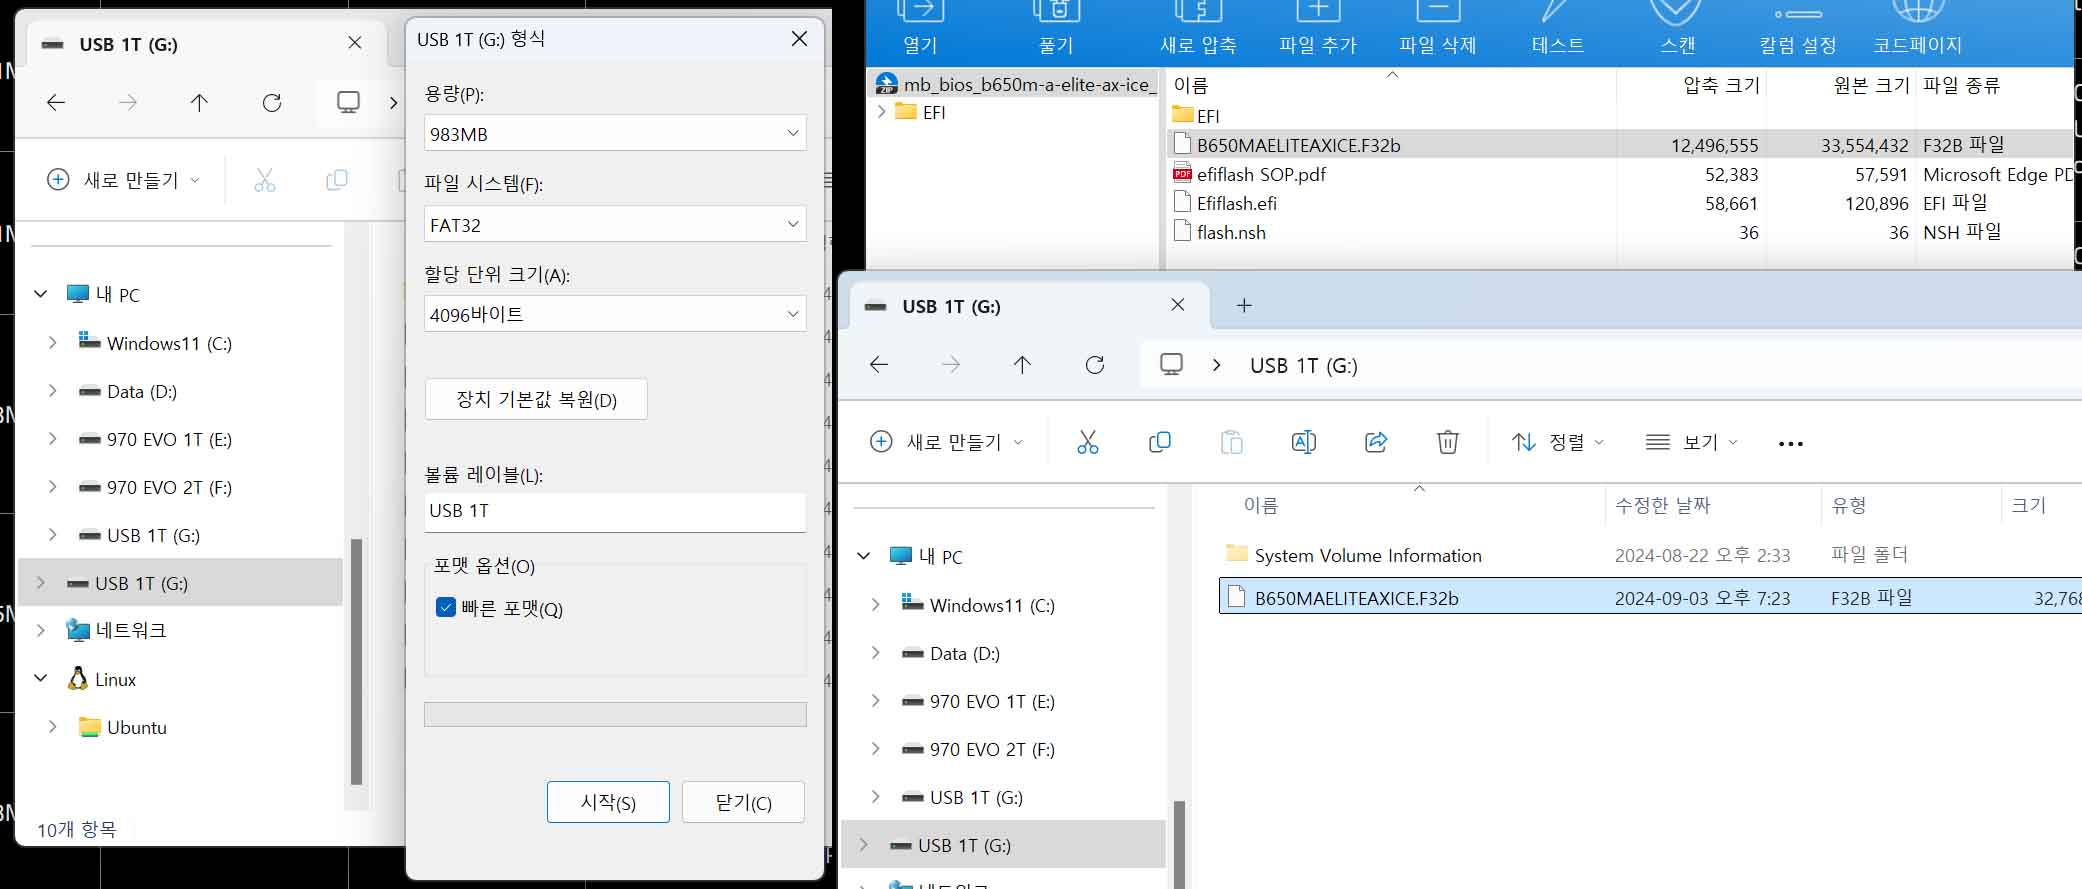Click Rename icon in right Explorer window
The height and width of the screenshot is (889, 2082).
point(1304,442)
